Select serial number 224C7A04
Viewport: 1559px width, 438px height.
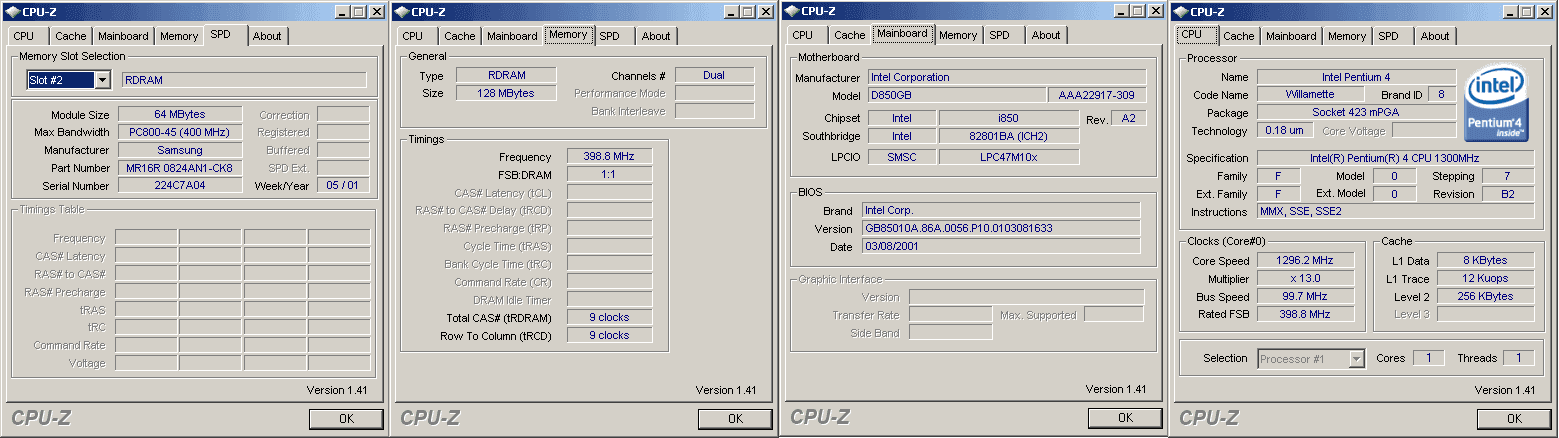tap(180, 186)
